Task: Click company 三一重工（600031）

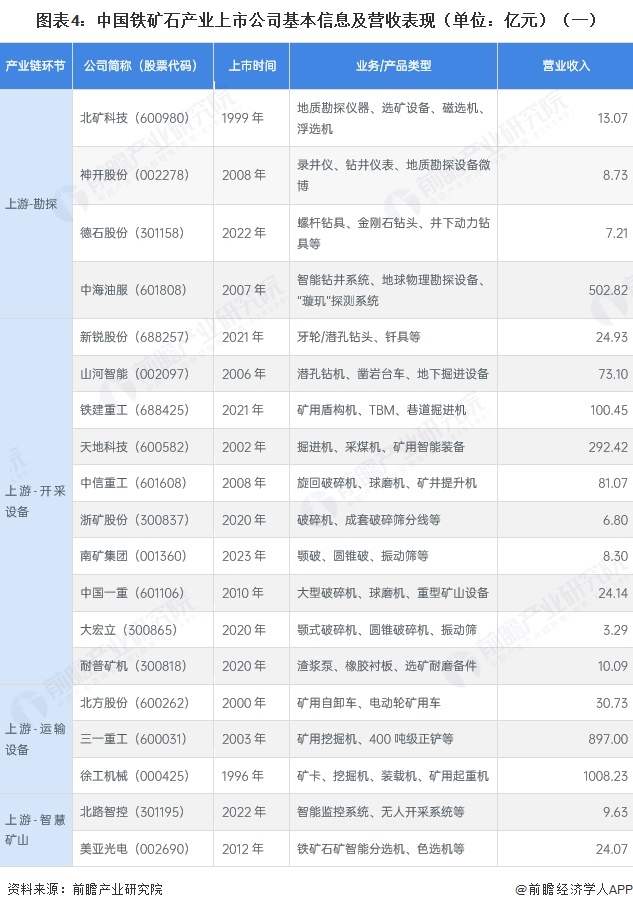Action: (x=133, y=739)
